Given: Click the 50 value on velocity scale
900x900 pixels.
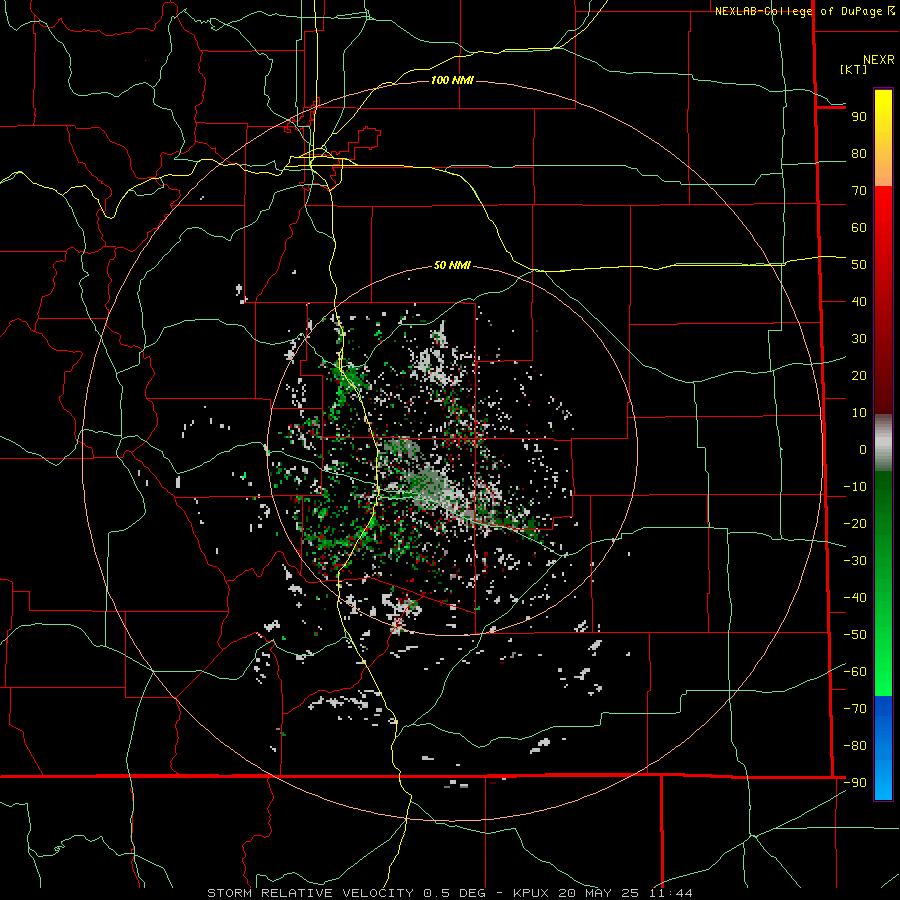Looking at the screenshot, I should (859, 265).
